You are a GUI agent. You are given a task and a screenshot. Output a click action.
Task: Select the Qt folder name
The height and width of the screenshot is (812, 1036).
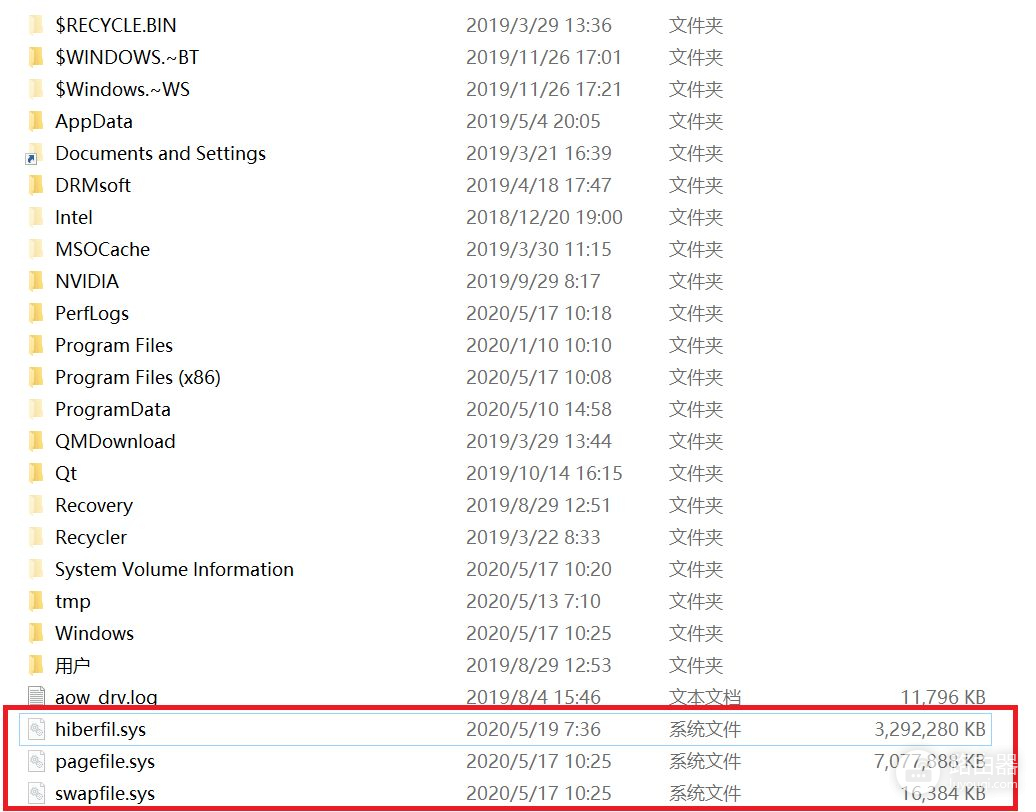(66, 473)
